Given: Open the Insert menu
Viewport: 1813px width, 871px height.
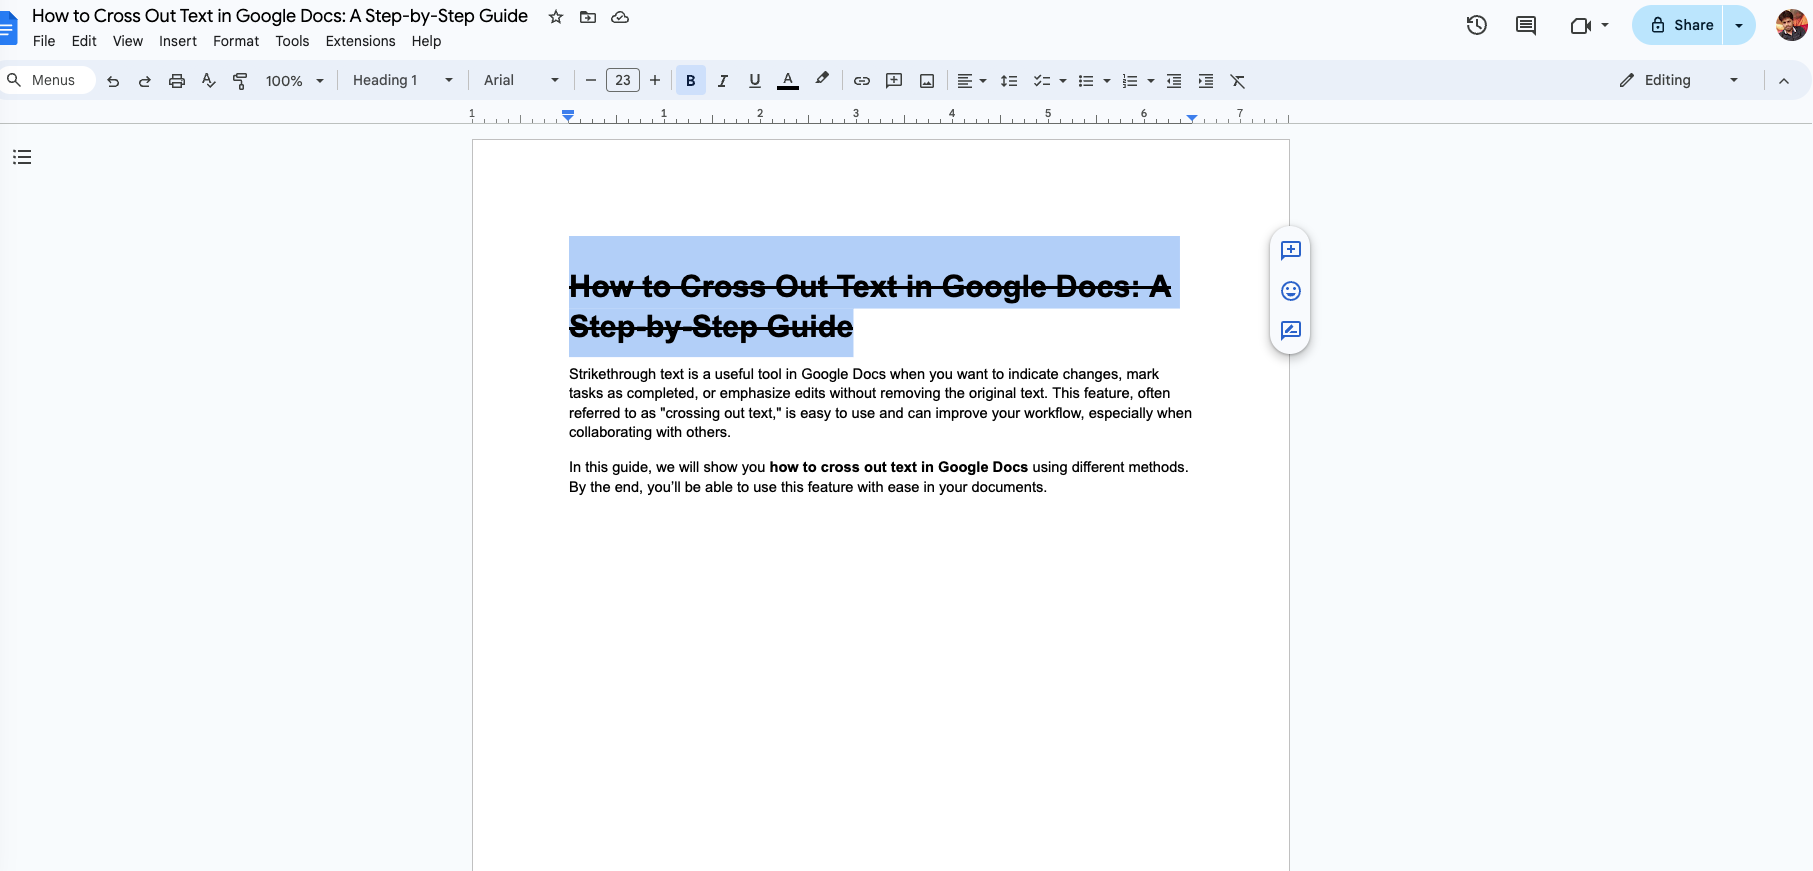Looking at the screenshot, I should (178, 41).
